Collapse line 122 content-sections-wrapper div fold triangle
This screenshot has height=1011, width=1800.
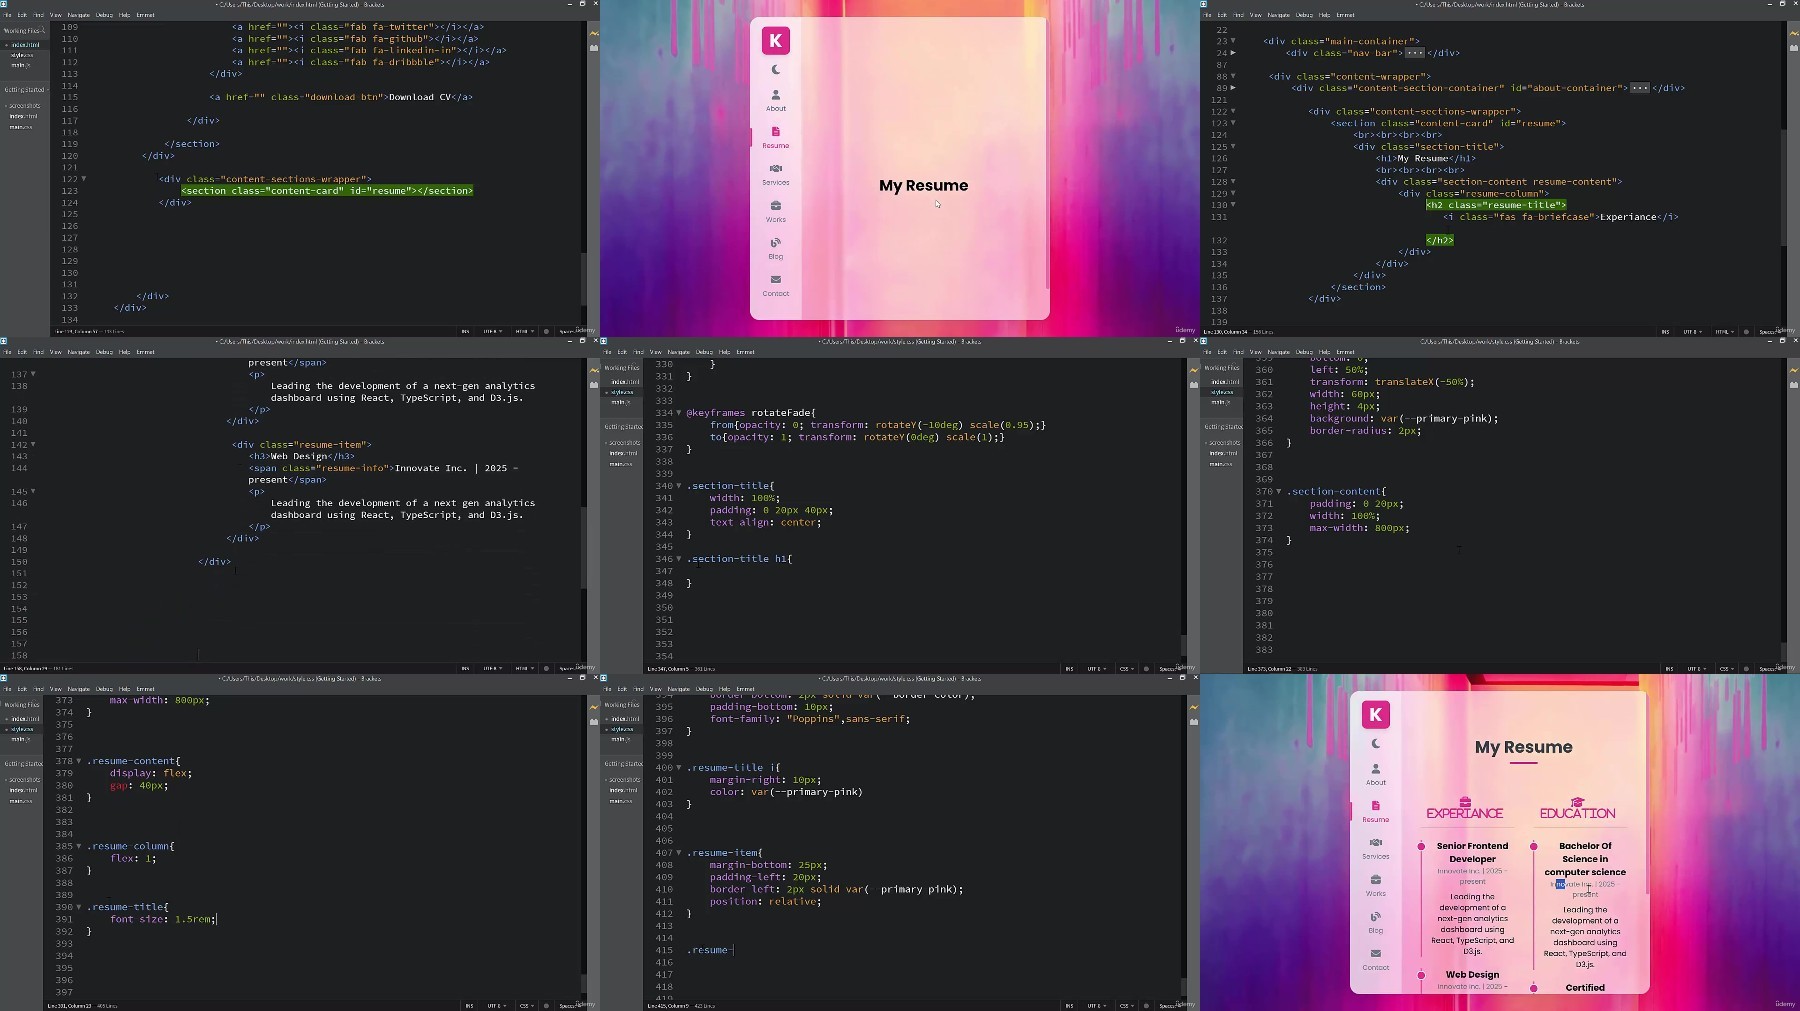[84, 179]
